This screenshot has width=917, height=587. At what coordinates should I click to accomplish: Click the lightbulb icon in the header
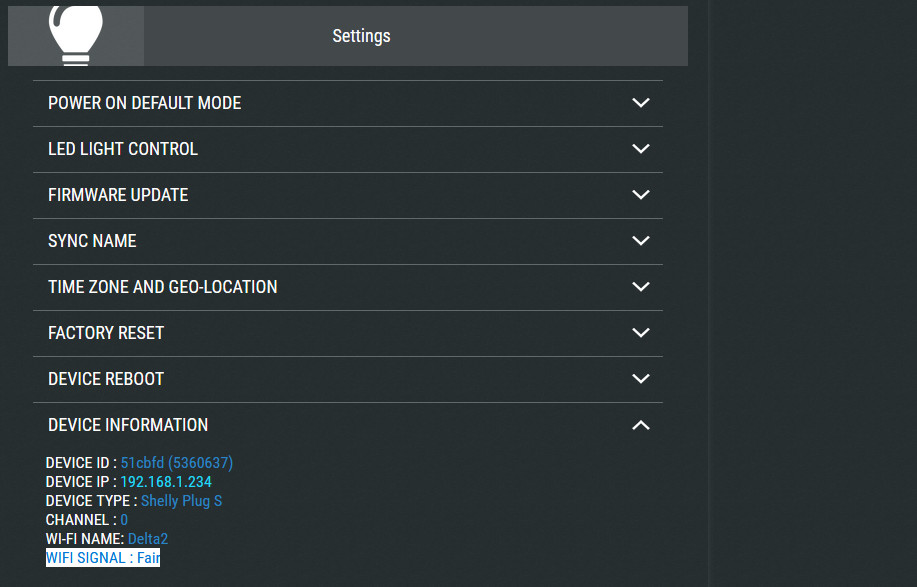click(76, 36)
